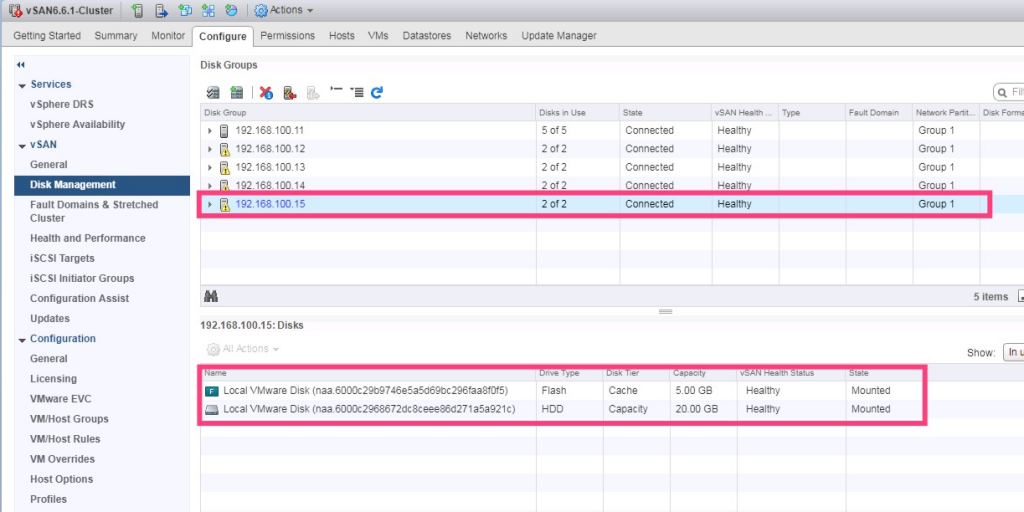Open the Actions dropdown menu
1024x512 pixels.
tap(283, 10)
